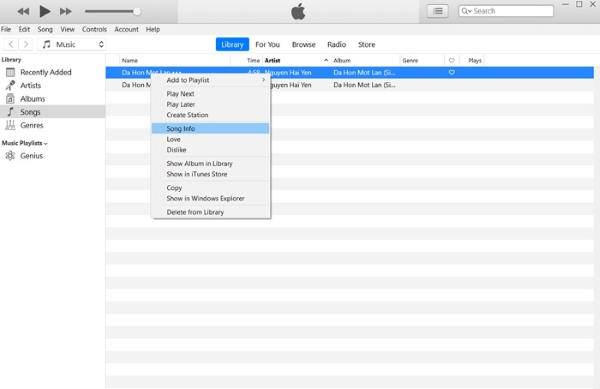This screenshot has height=389, width=600.
Task: Open the Music media type dropdown
Action: click(72, 44)
